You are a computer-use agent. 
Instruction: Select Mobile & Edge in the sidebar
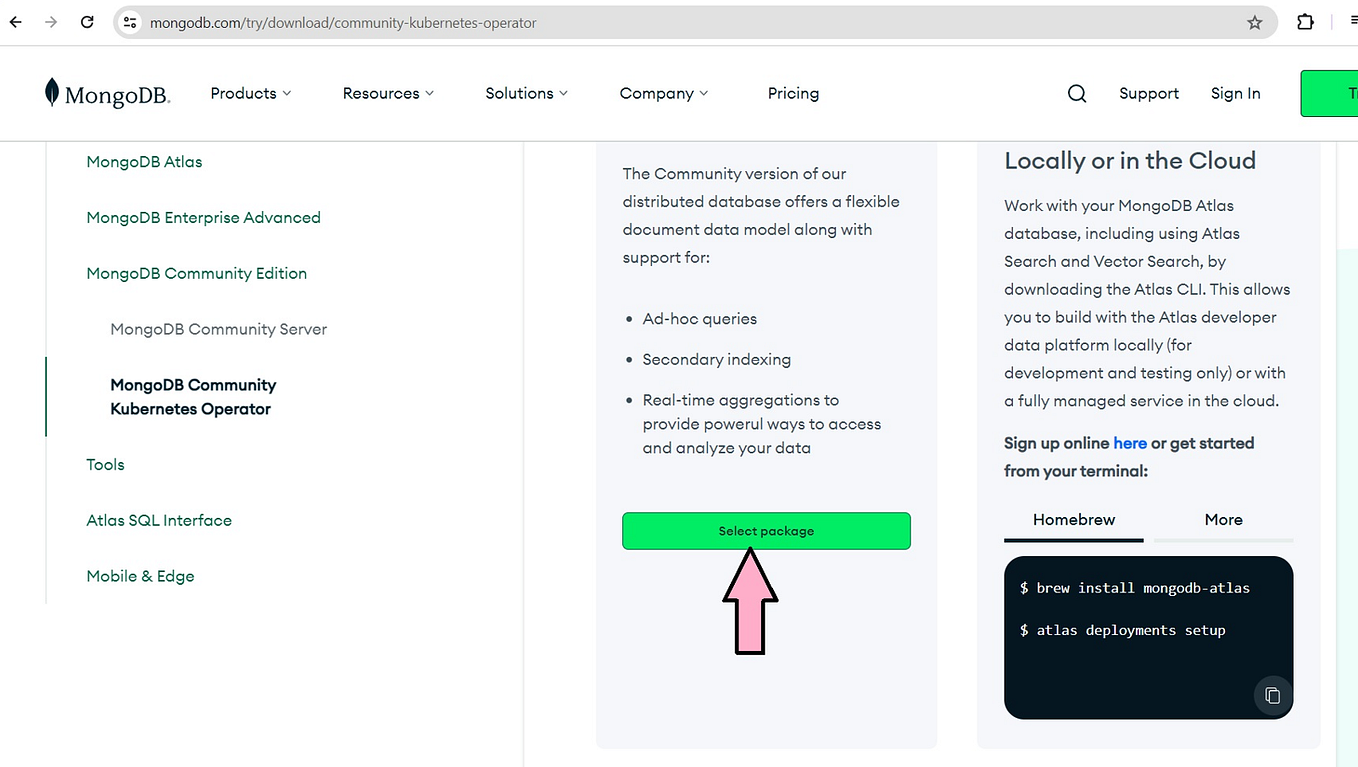coord(140,576)
